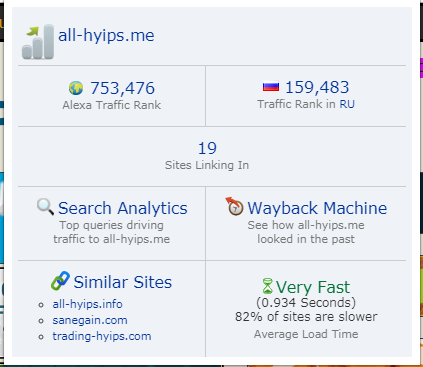The height and width of the screenshot is (367, 423).
Task: Click the Wayback Machine clock icon
Action: tap(234, 206)
